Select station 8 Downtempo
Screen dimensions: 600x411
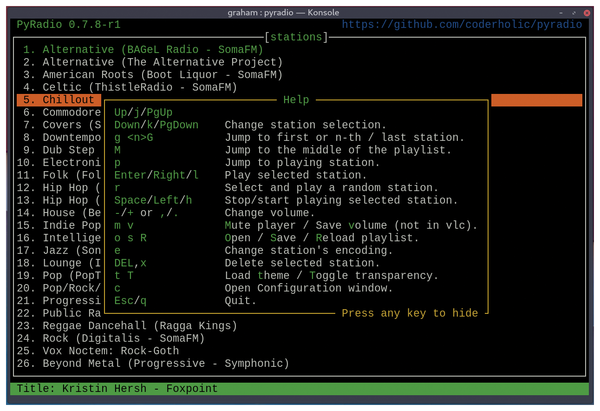(62, 138)
